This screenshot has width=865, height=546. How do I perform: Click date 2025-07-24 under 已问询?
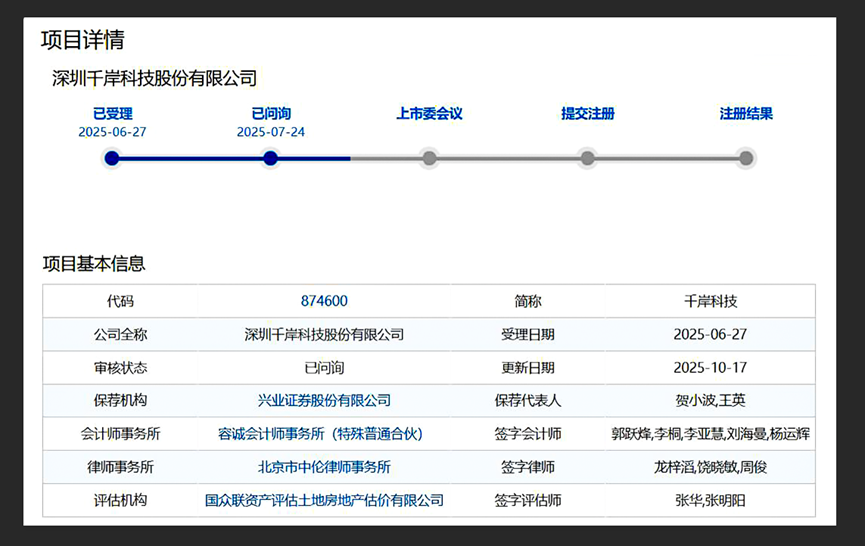pos(270,132)
